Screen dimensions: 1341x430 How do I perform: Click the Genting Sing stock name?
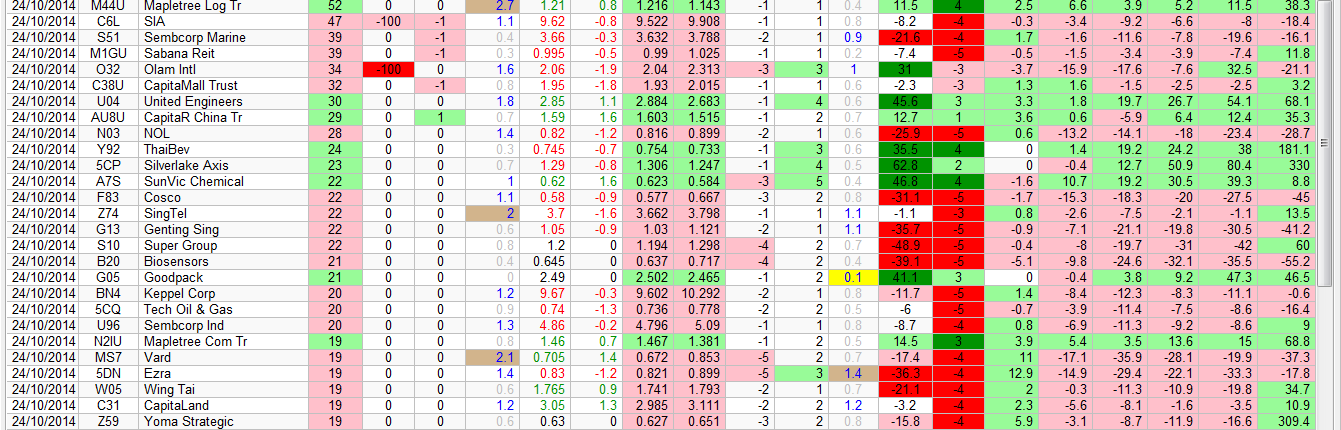point(180,229)
